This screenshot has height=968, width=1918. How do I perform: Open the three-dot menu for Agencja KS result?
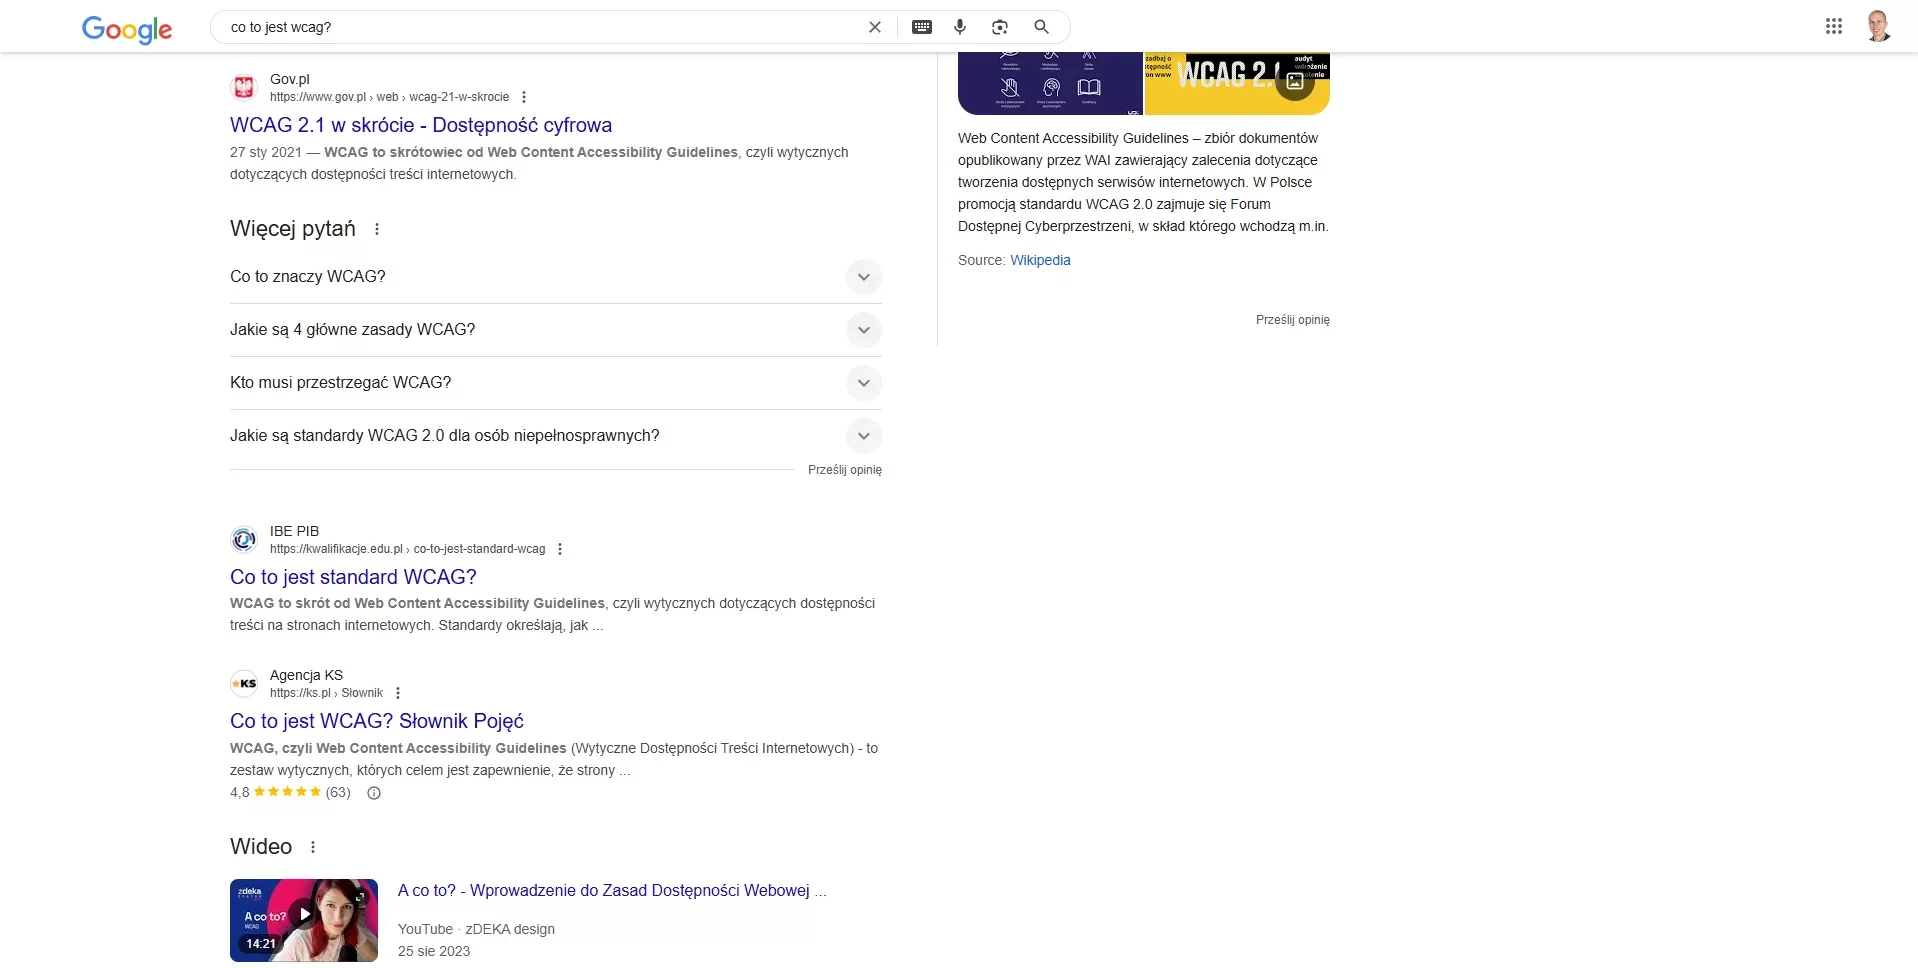point(398,693)
